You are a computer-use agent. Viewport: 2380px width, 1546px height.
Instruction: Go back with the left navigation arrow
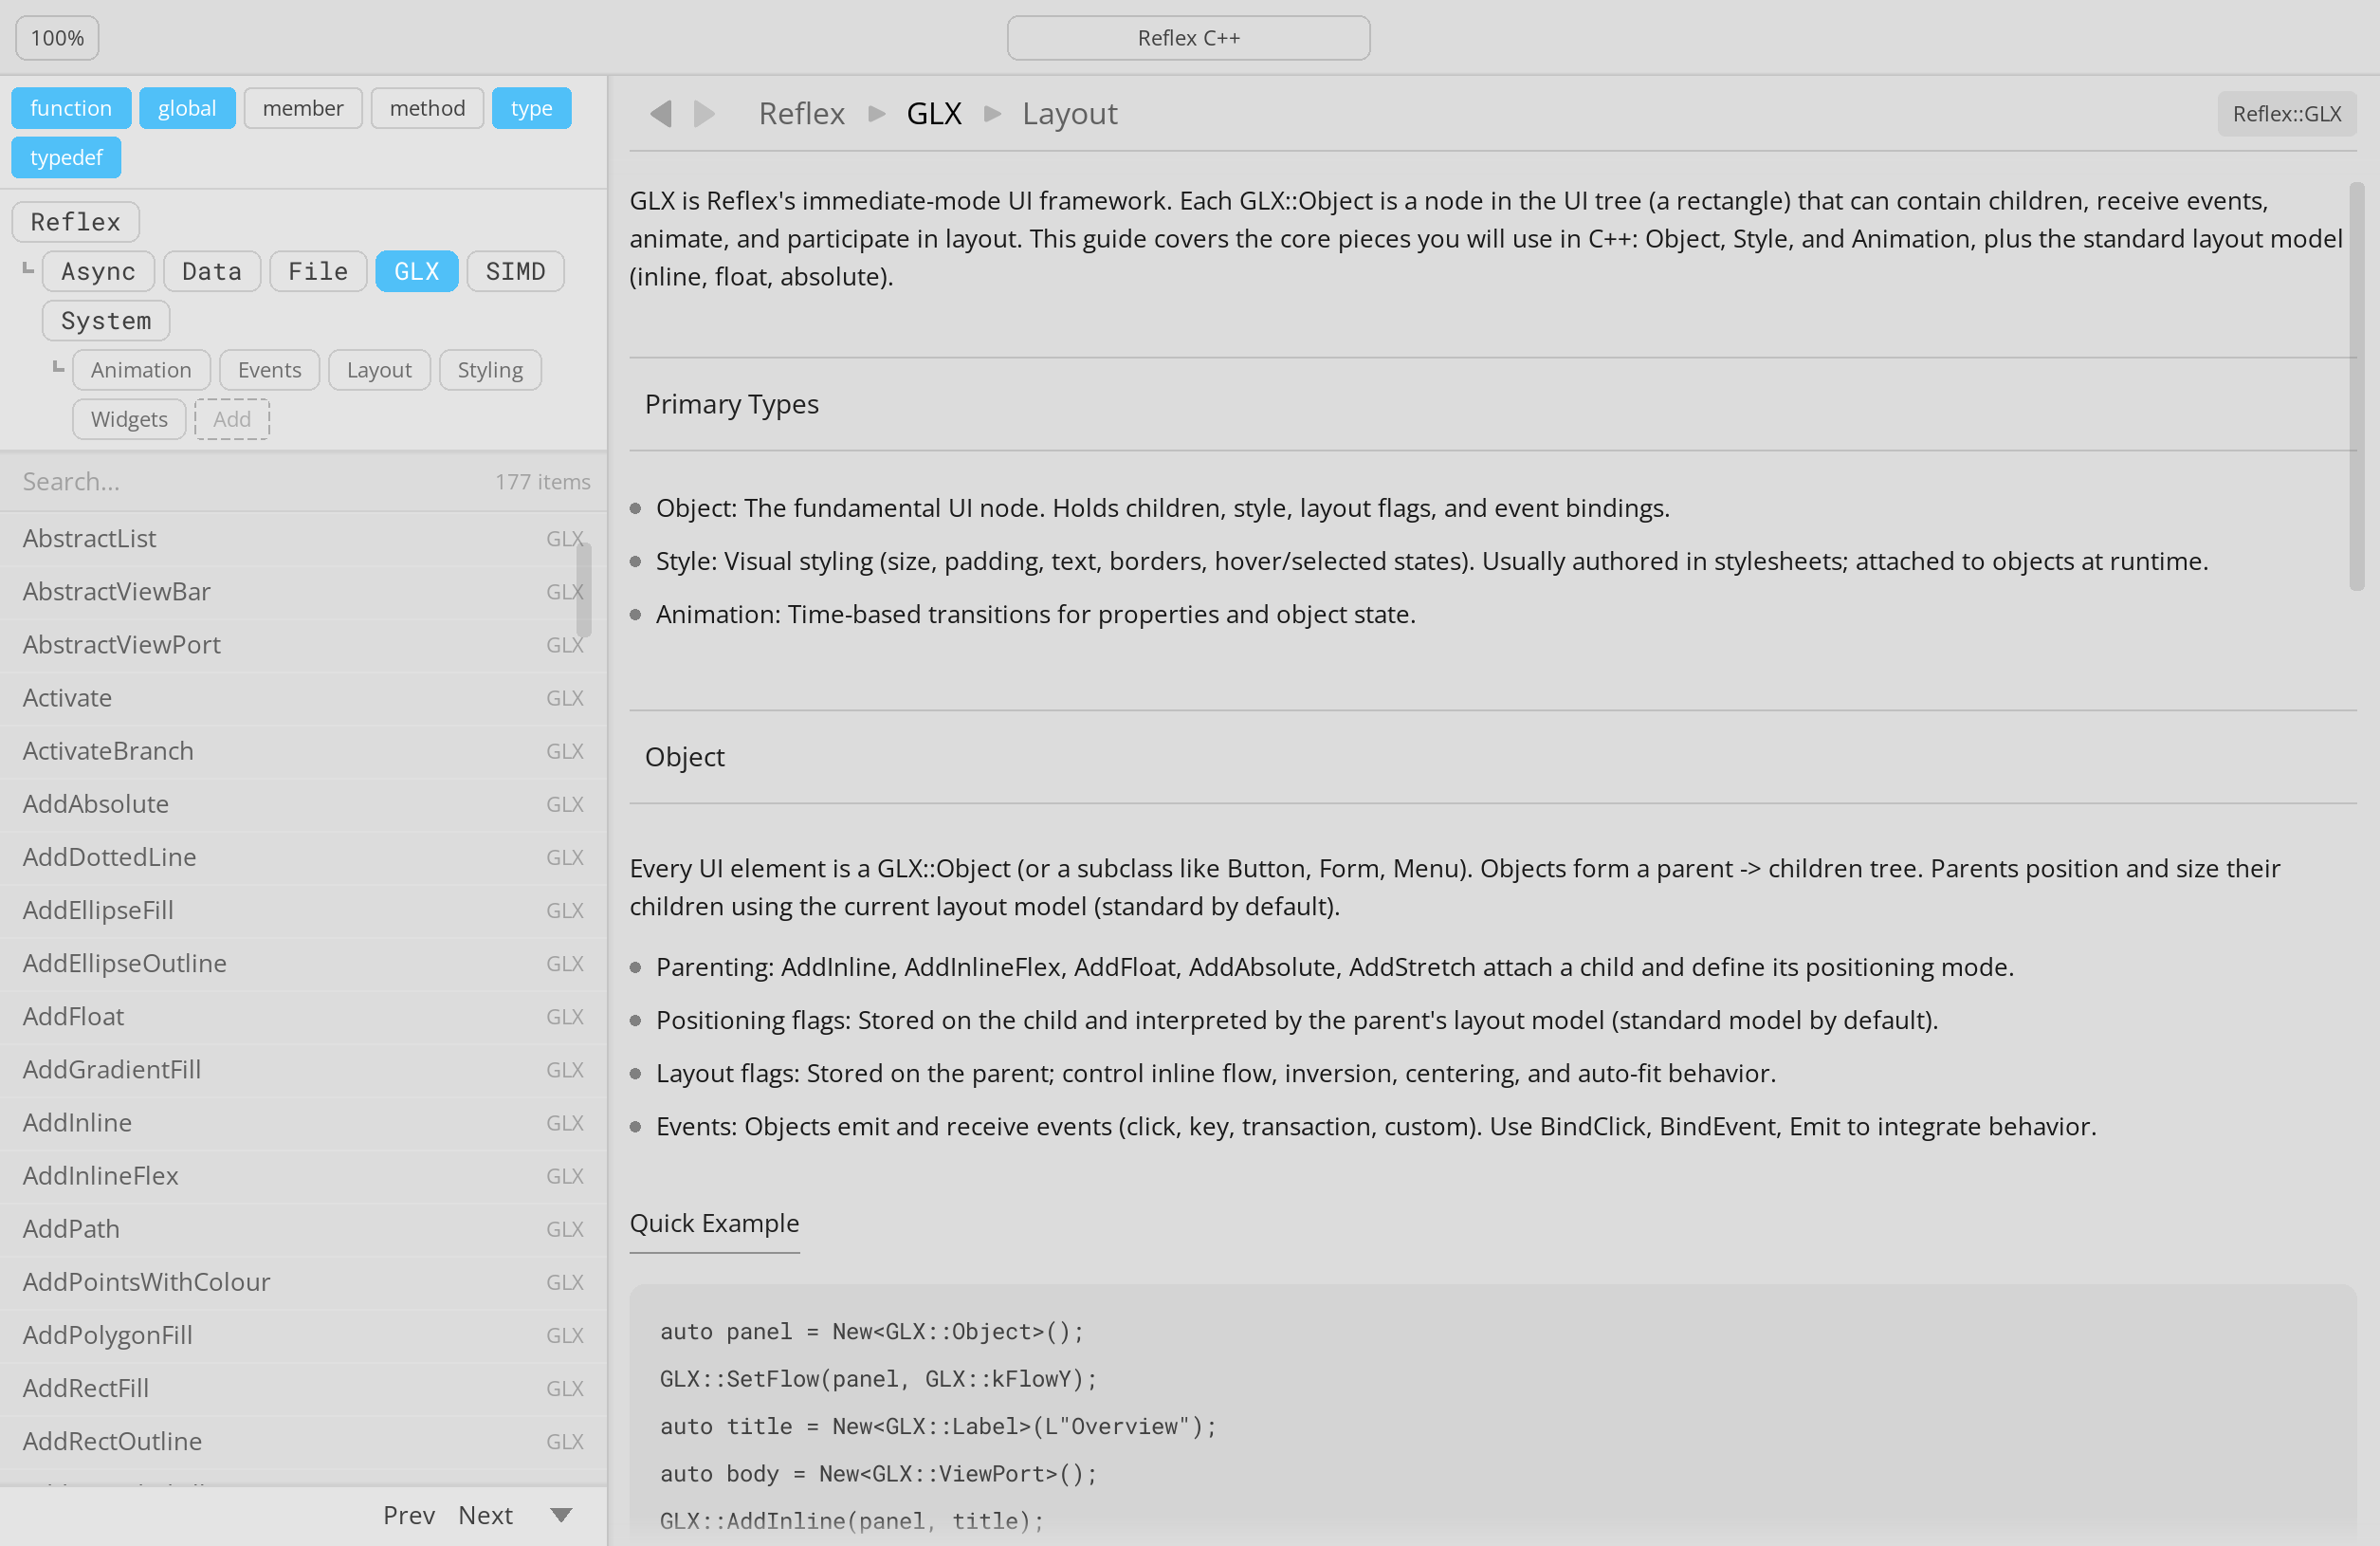(660, 113)
